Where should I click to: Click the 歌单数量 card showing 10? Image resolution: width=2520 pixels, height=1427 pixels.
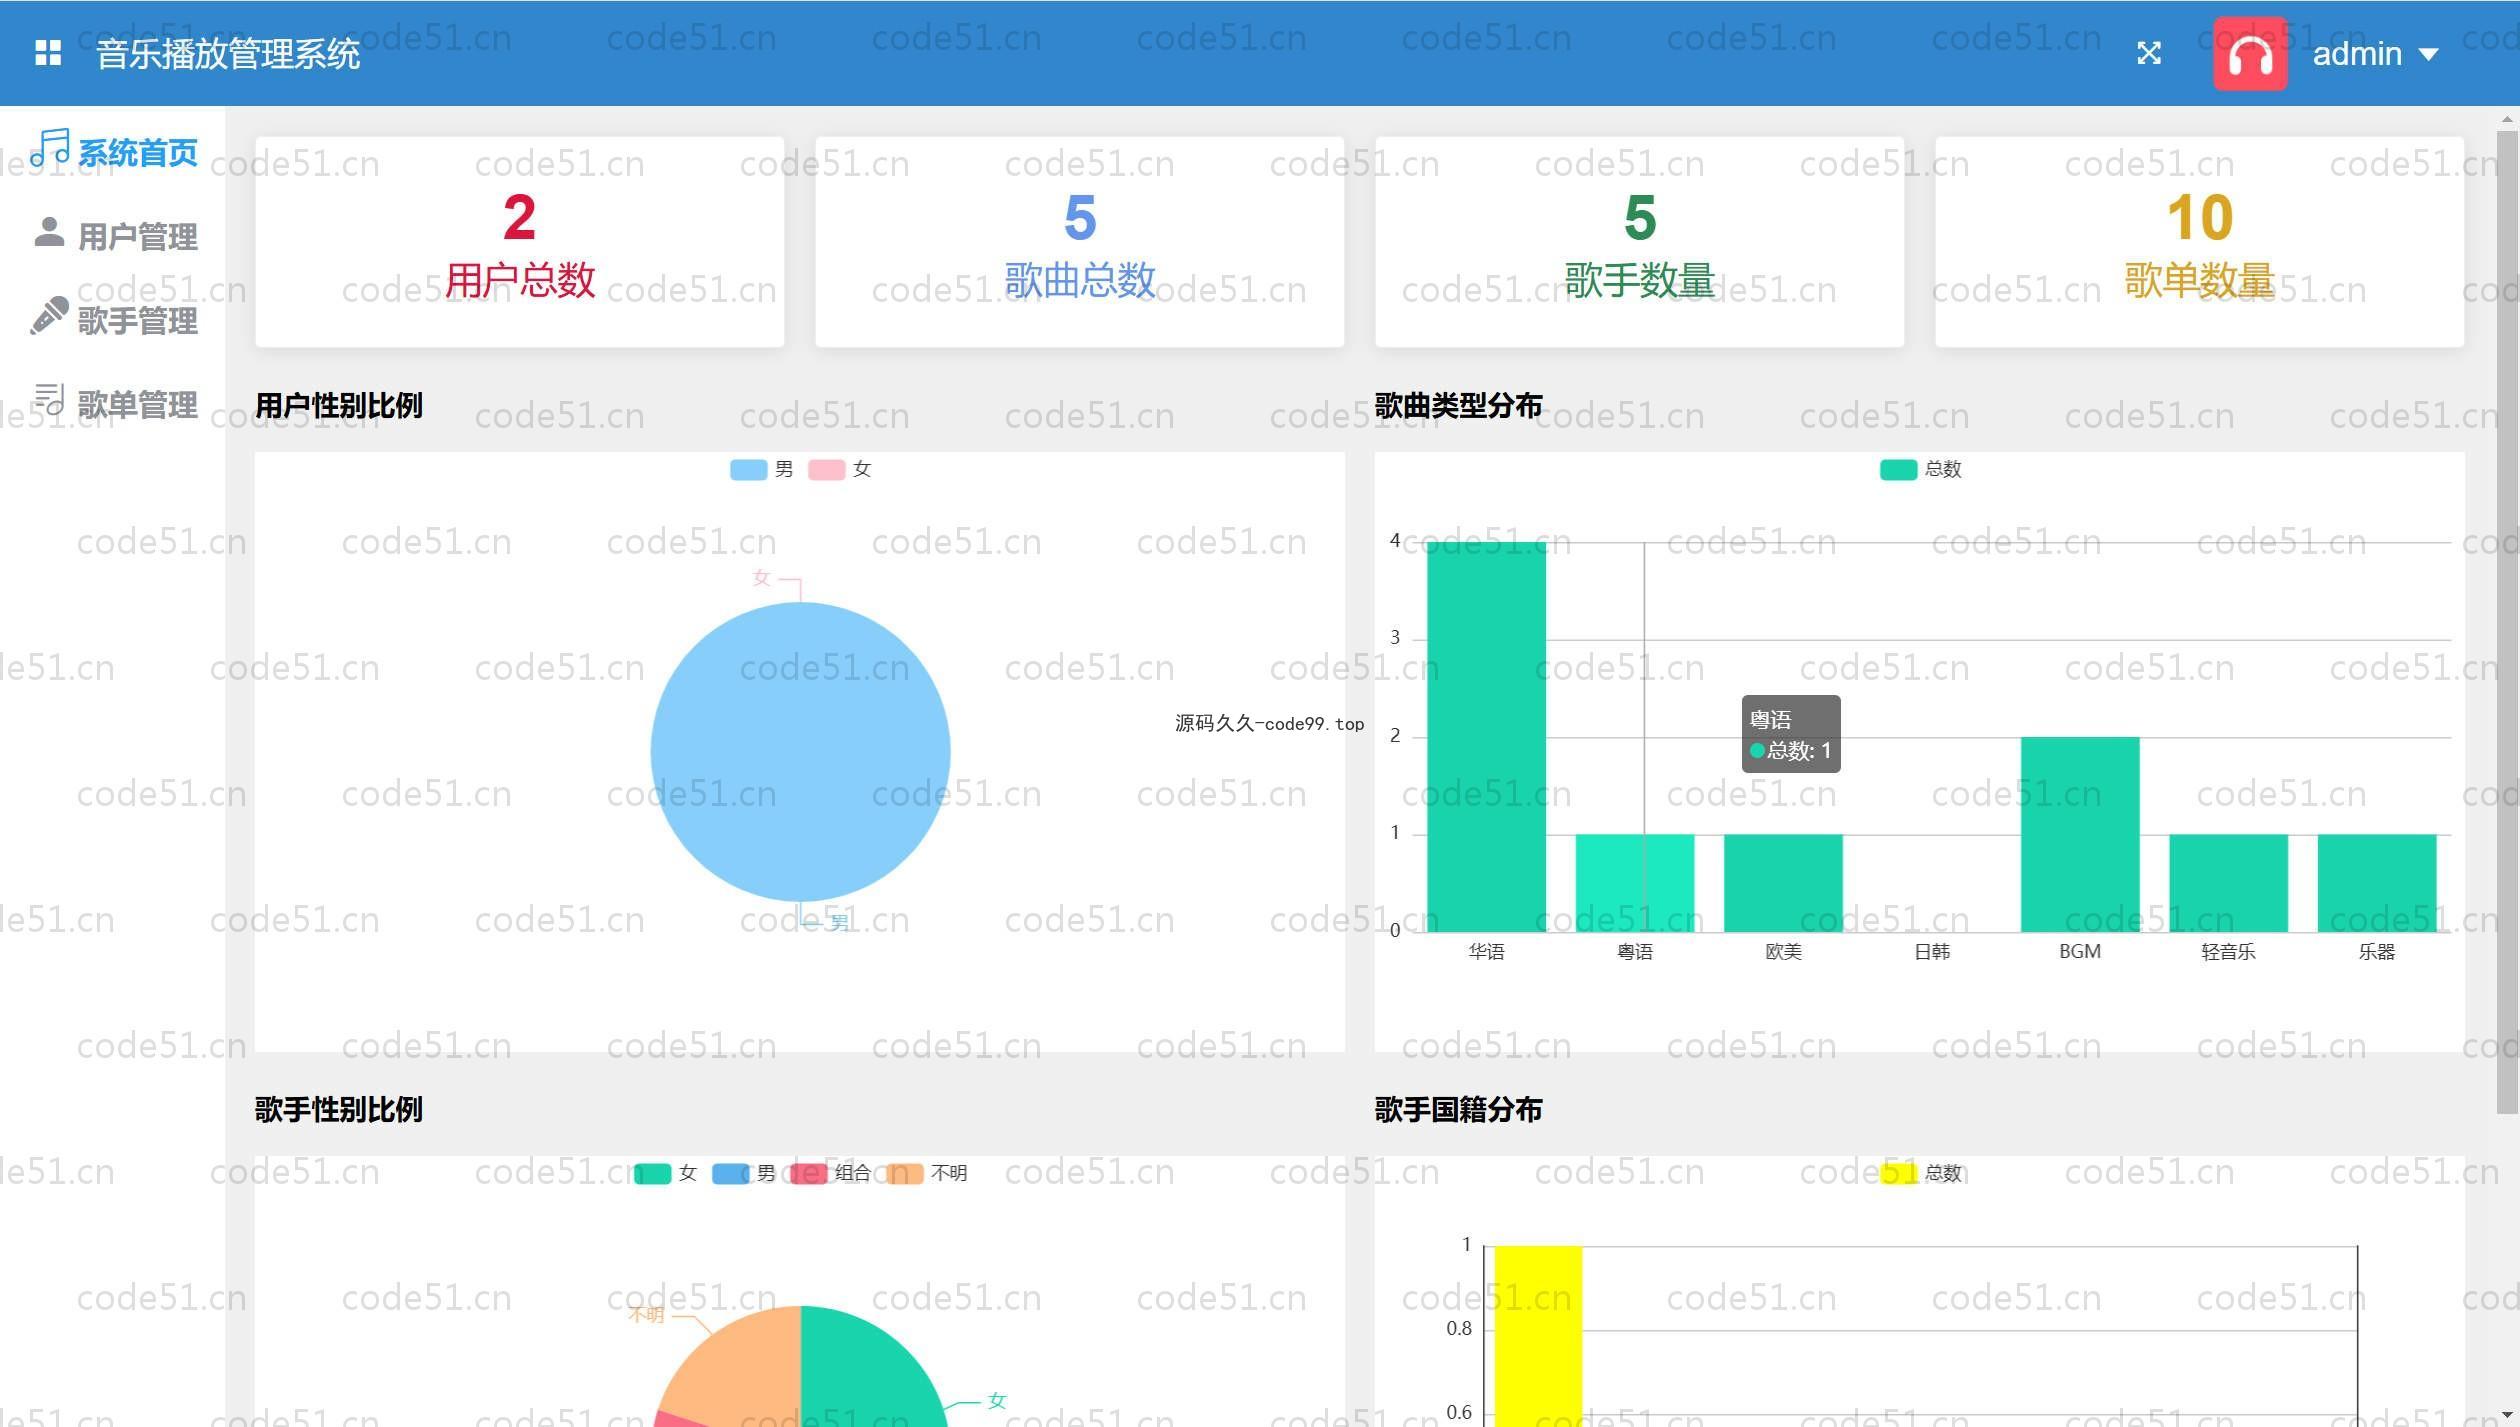[x=2199, y=242]
